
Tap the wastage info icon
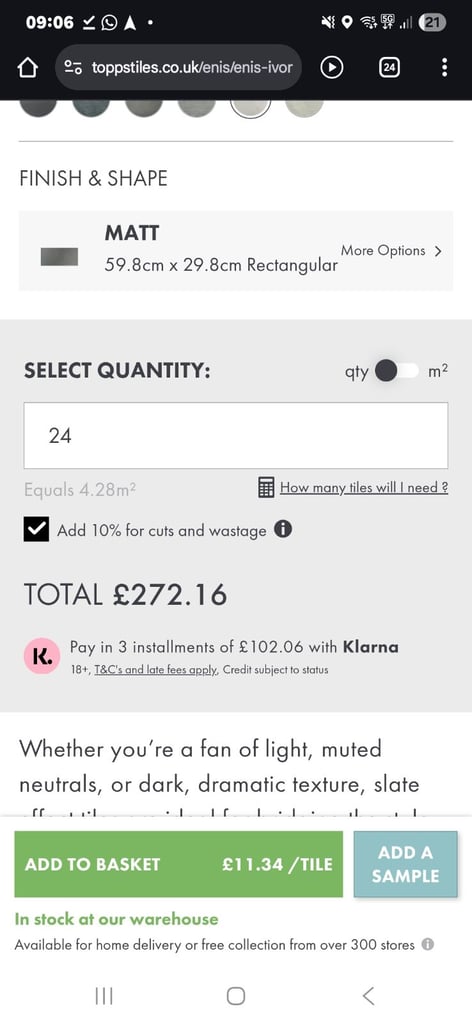[283, 529]
